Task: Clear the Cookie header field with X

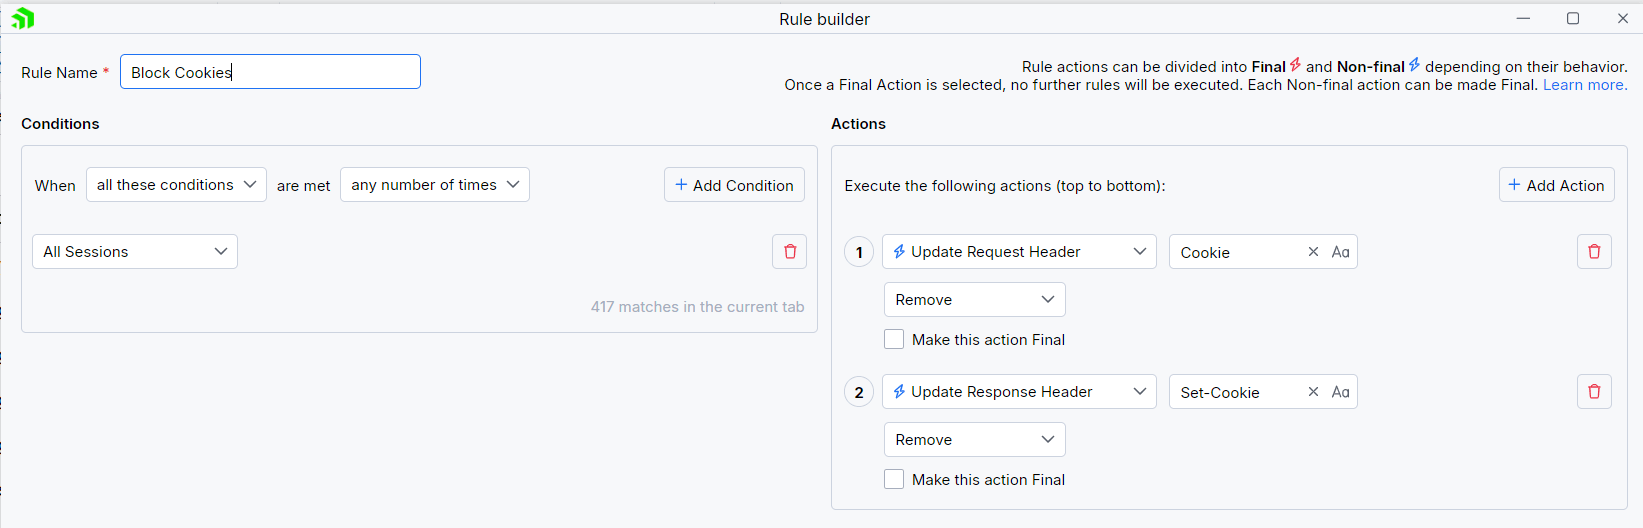Action: (x=1313, y=252)
